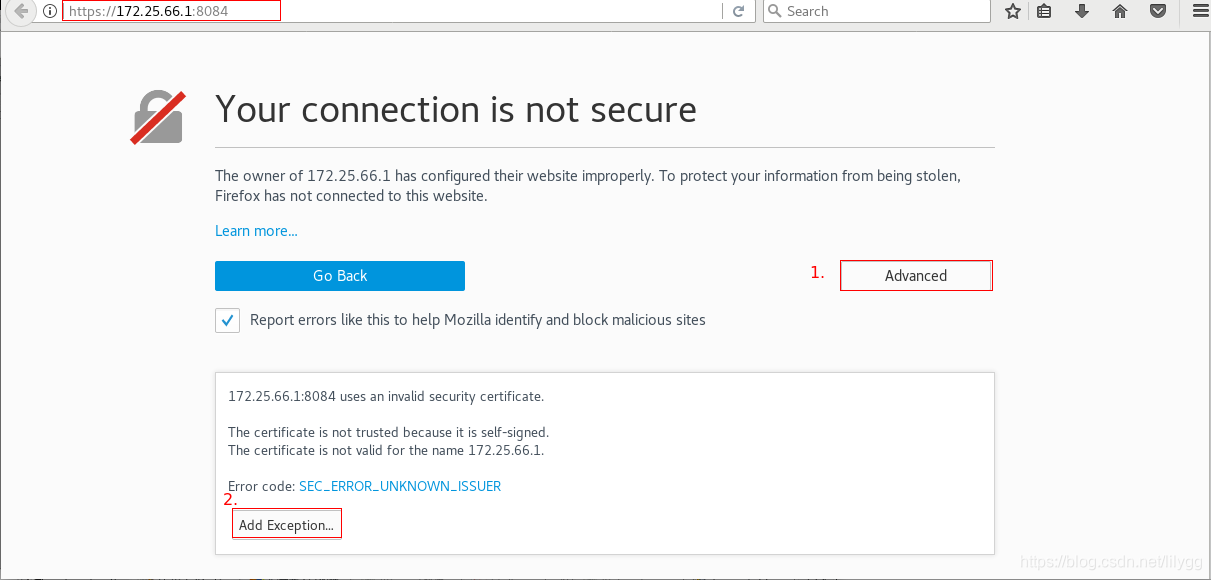The height and width of the screenshot is (580, 1211).
Task: Open the site information icon
Action: (x=49, y=11)
